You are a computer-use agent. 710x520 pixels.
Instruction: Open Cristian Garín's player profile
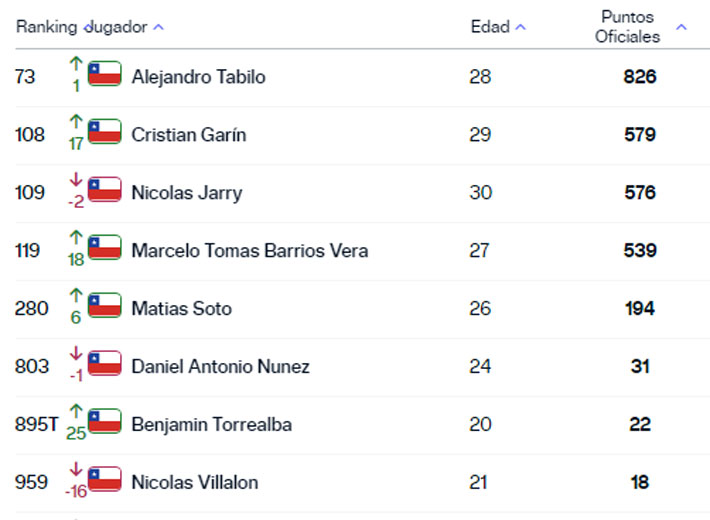[x=188, y=134]
